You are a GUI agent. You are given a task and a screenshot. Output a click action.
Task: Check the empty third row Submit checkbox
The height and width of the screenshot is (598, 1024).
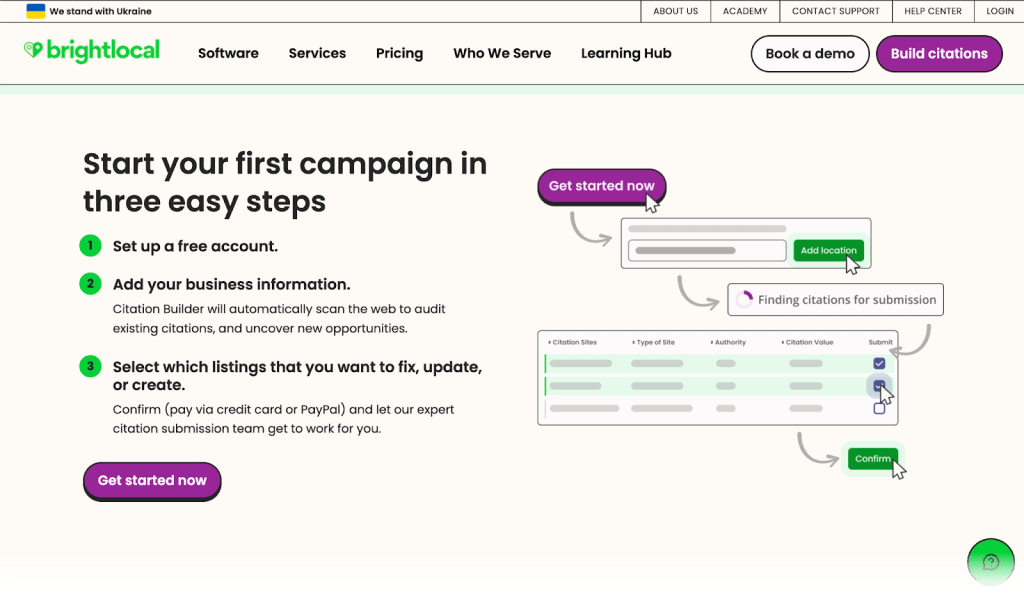pyautogui.click(x=879, y=408)
